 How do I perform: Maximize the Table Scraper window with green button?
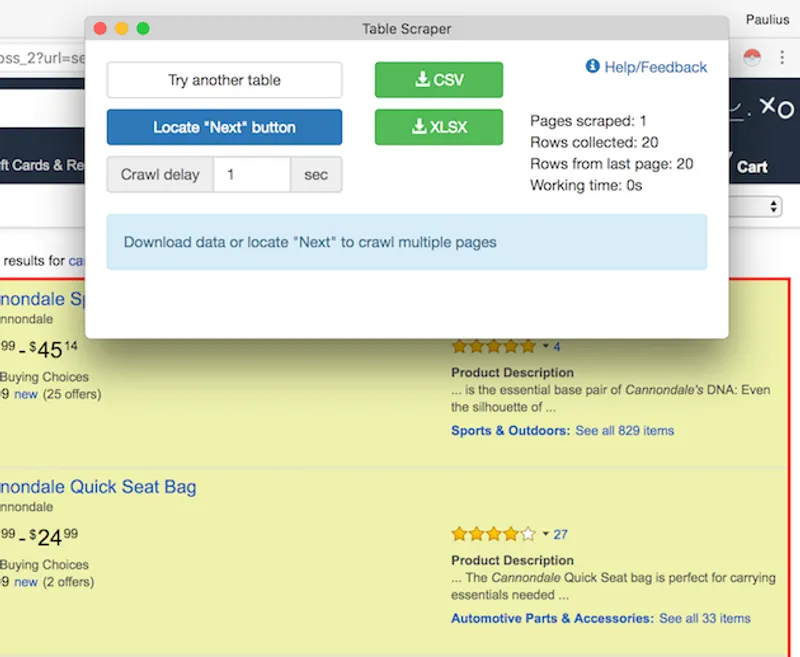click(x=143, y=29)
